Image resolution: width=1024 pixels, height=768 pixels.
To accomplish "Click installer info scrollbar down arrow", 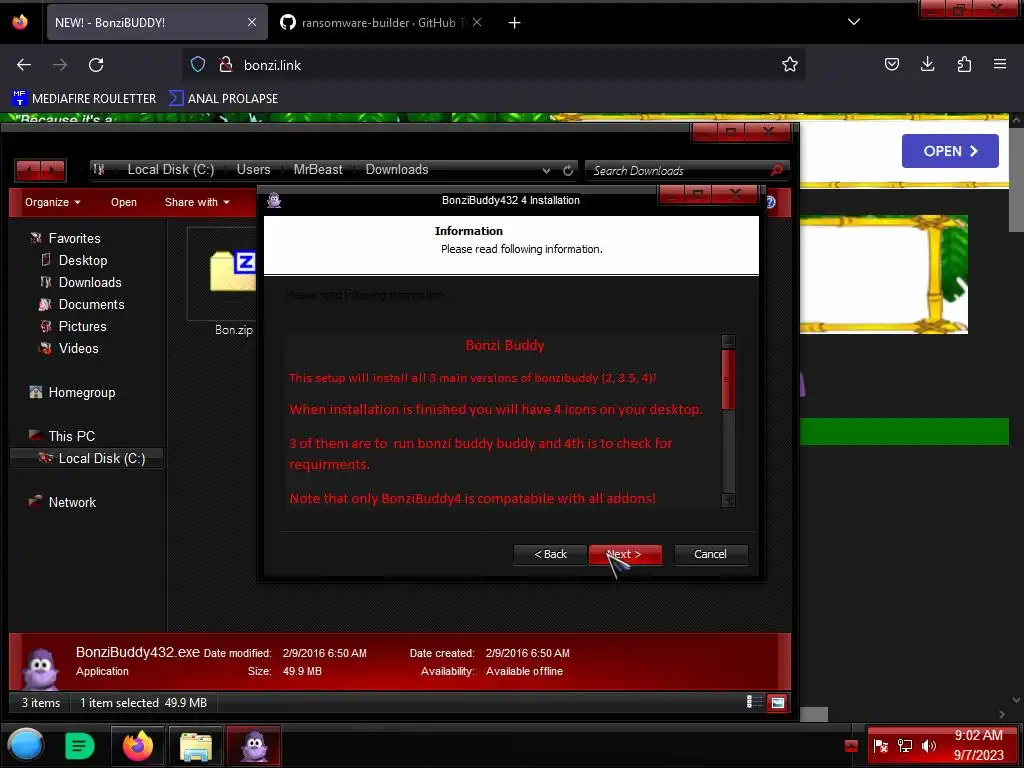I will pyautogui.click(x=728, y=501).
